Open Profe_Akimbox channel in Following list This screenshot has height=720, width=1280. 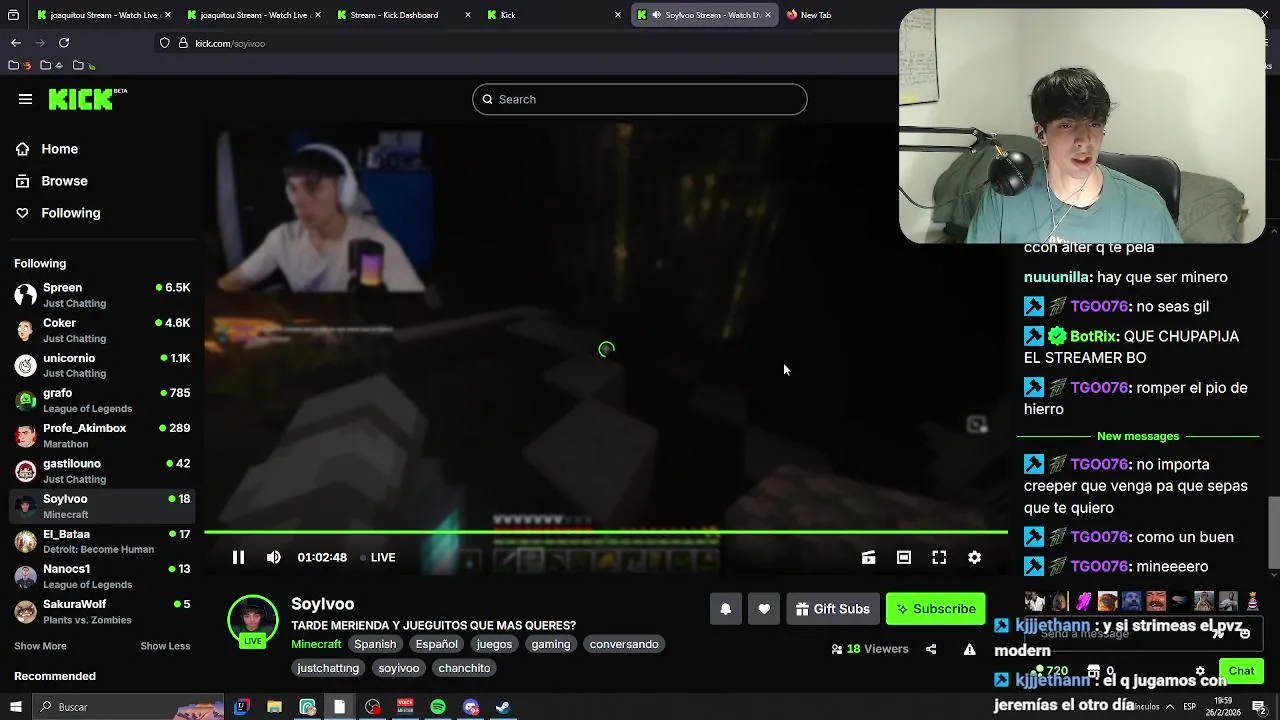[102, 435]
